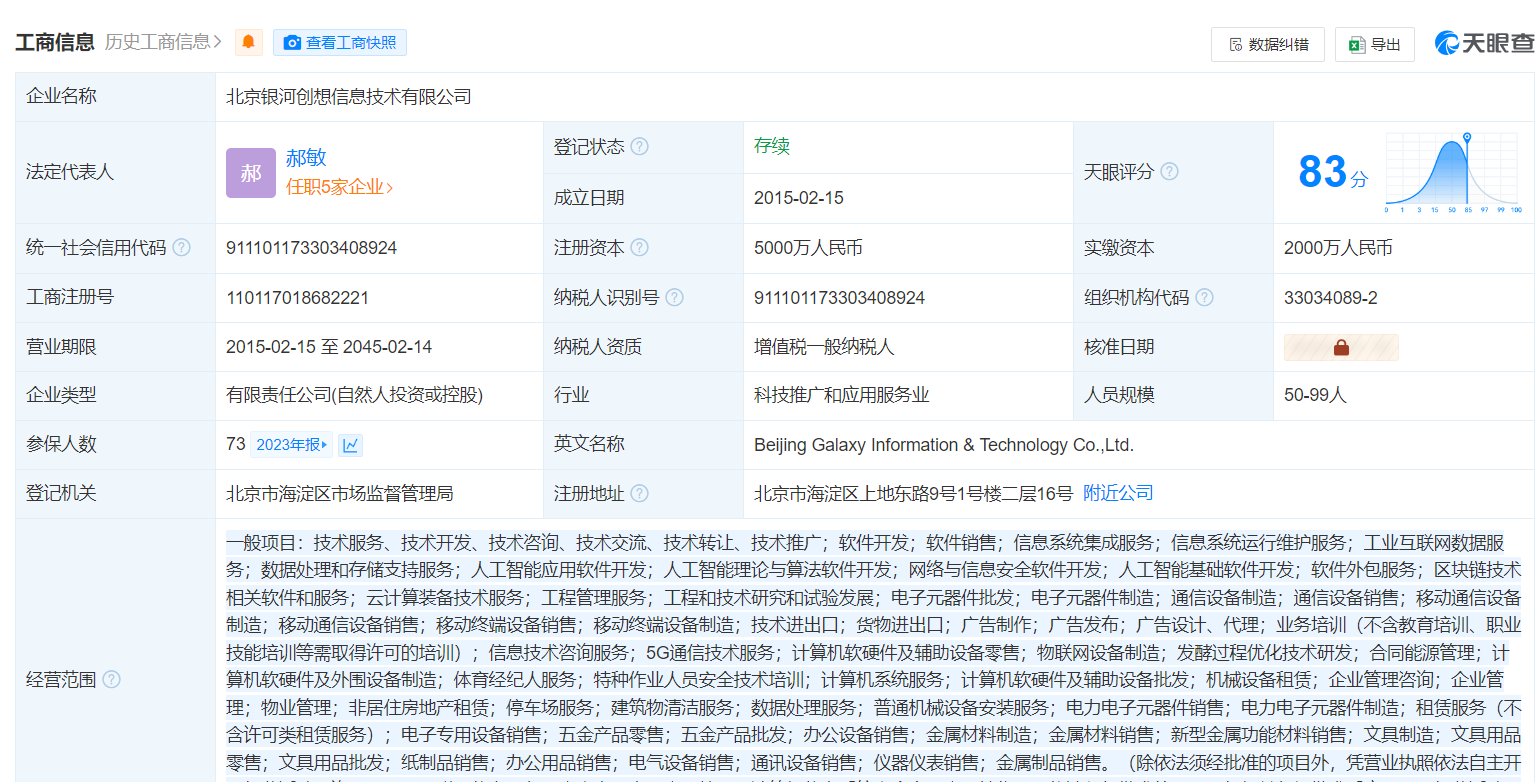The image size is (1540, 782).
Task: Click business term 2015-02-15 至 2045-02-14
Action: click(x=329, y=347)
